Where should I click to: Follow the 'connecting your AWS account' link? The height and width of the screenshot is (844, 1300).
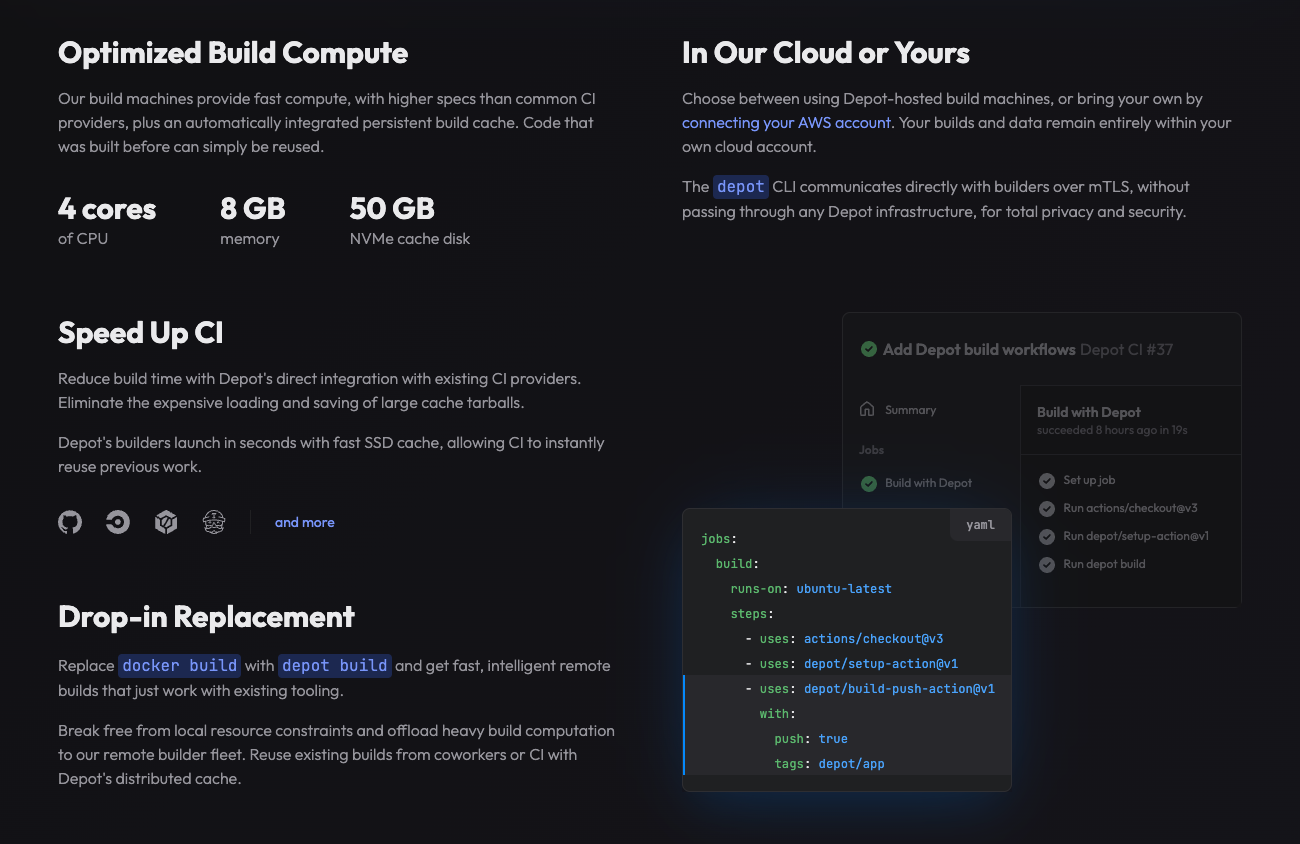[x=786, y=123]
